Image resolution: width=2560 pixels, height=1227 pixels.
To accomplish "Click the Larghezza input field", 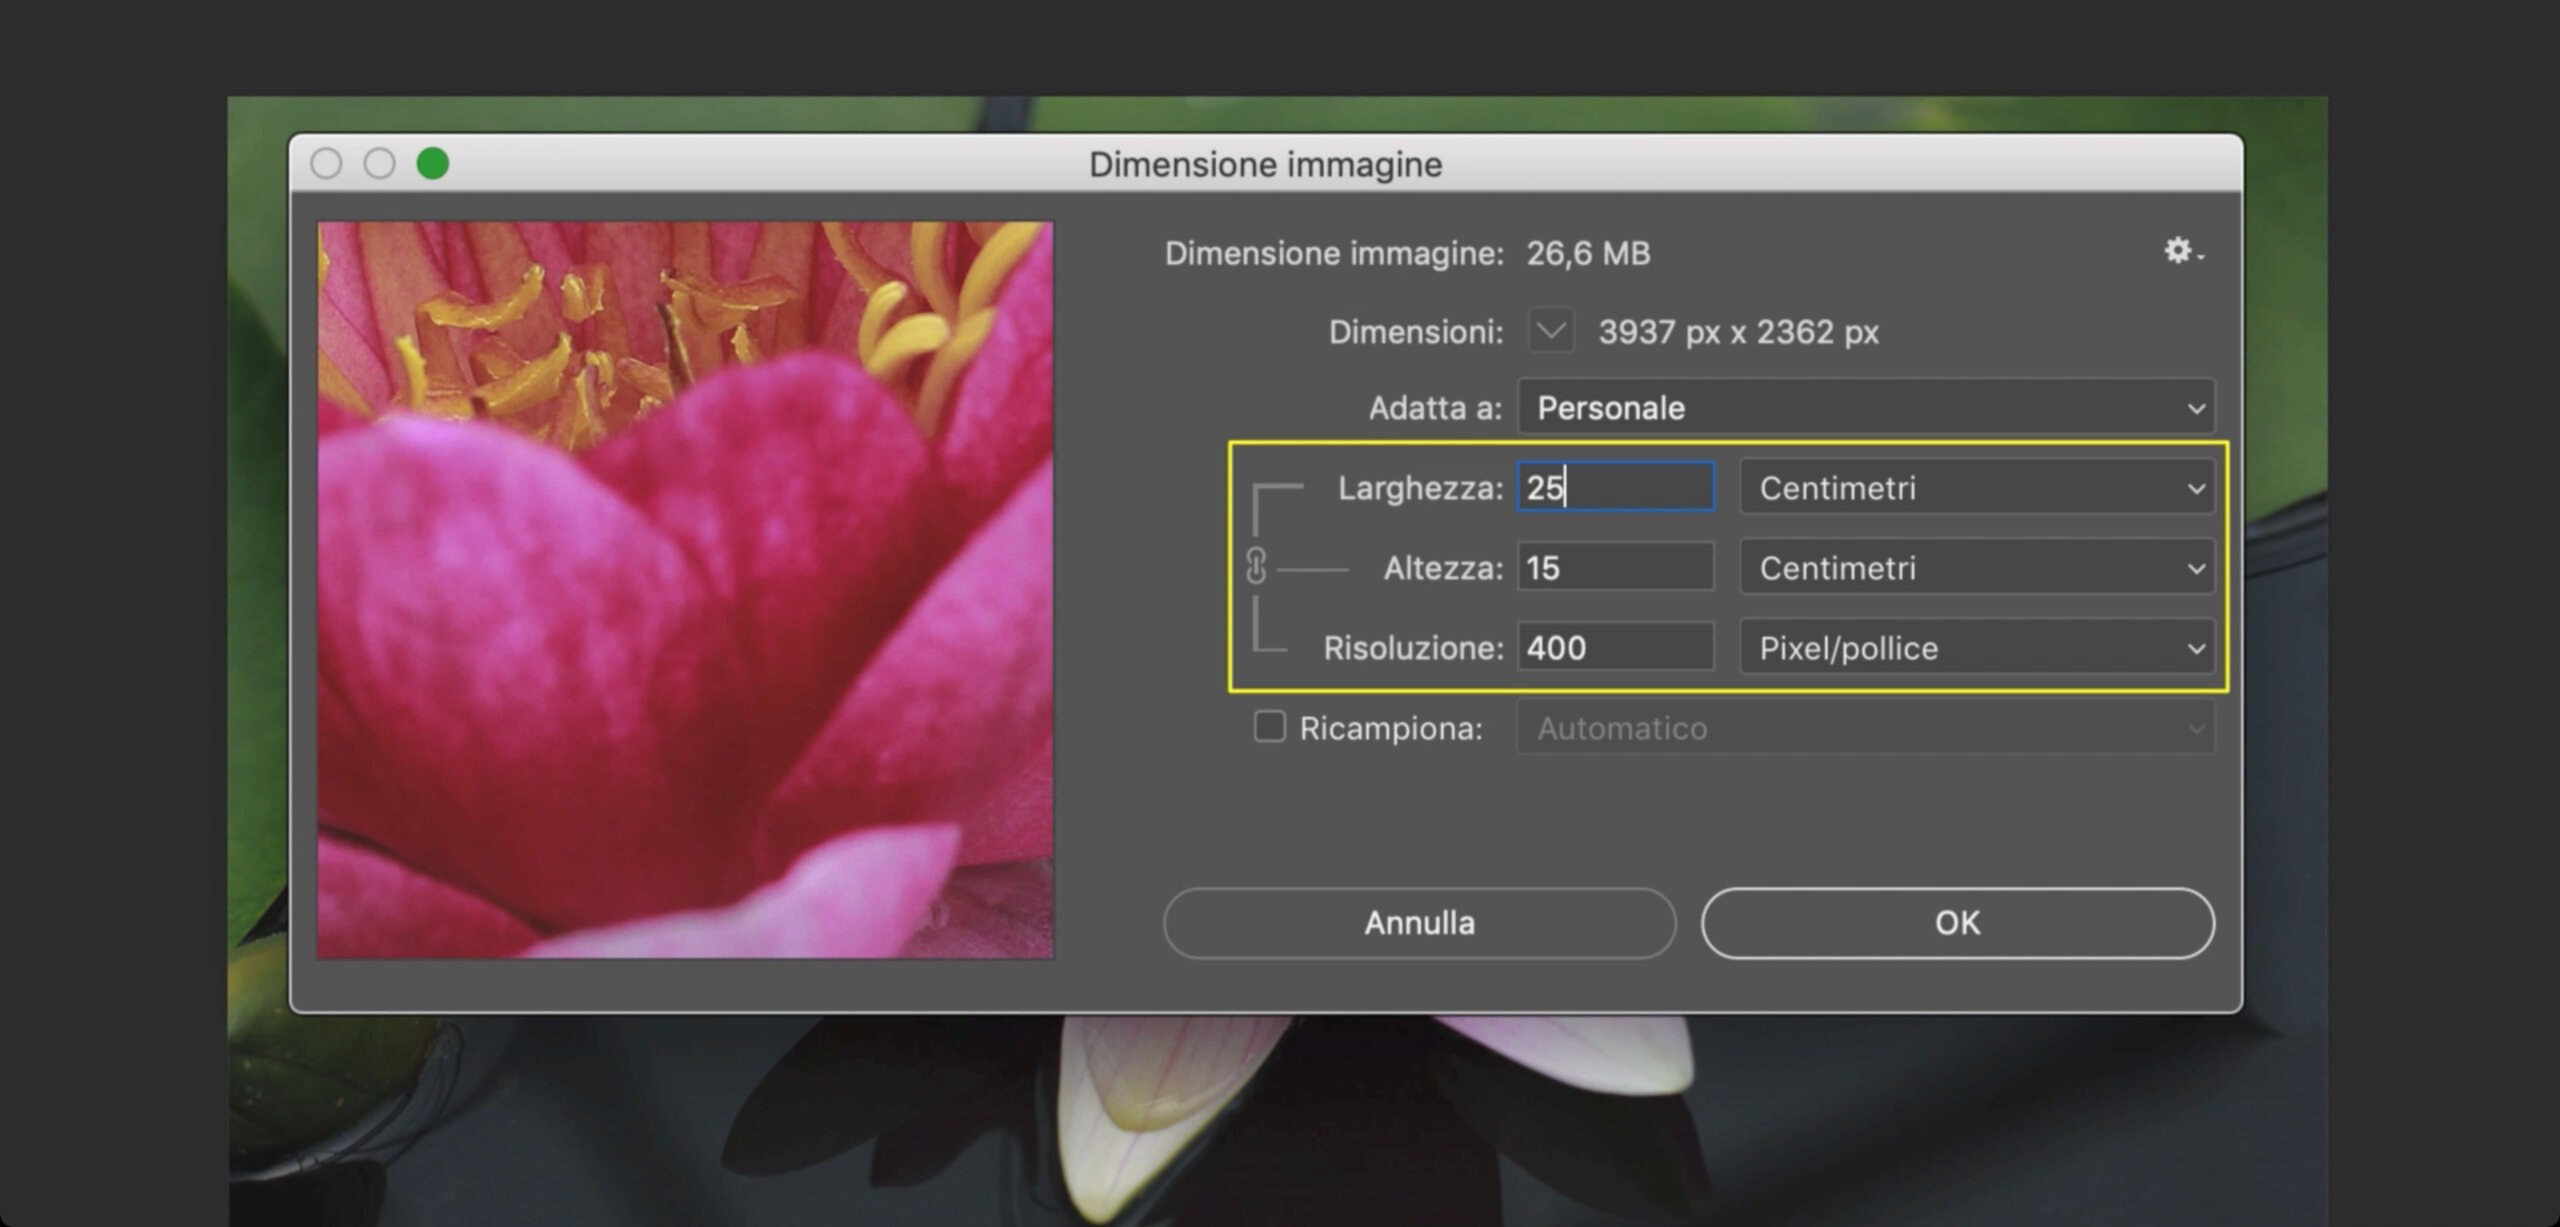I will point(1615,487).
